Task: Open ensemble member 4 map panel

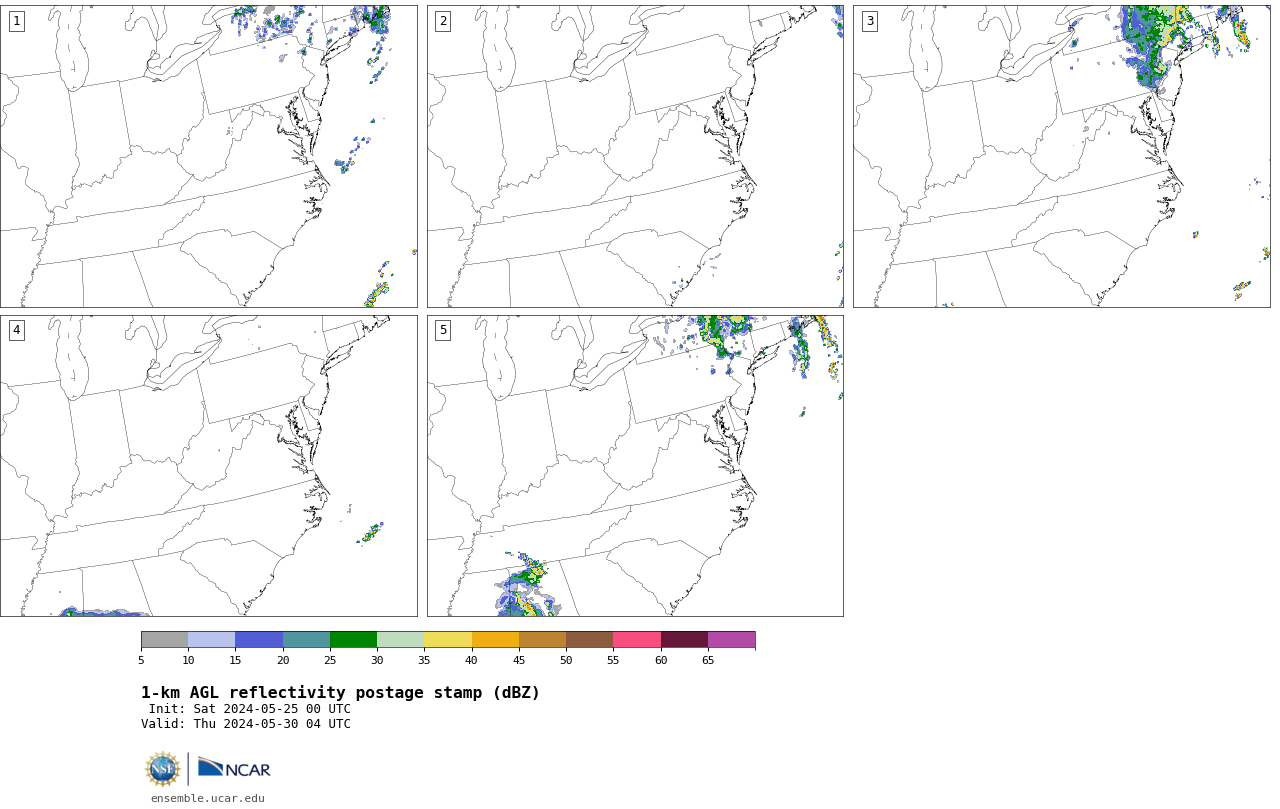Action: tap(208, 466)
